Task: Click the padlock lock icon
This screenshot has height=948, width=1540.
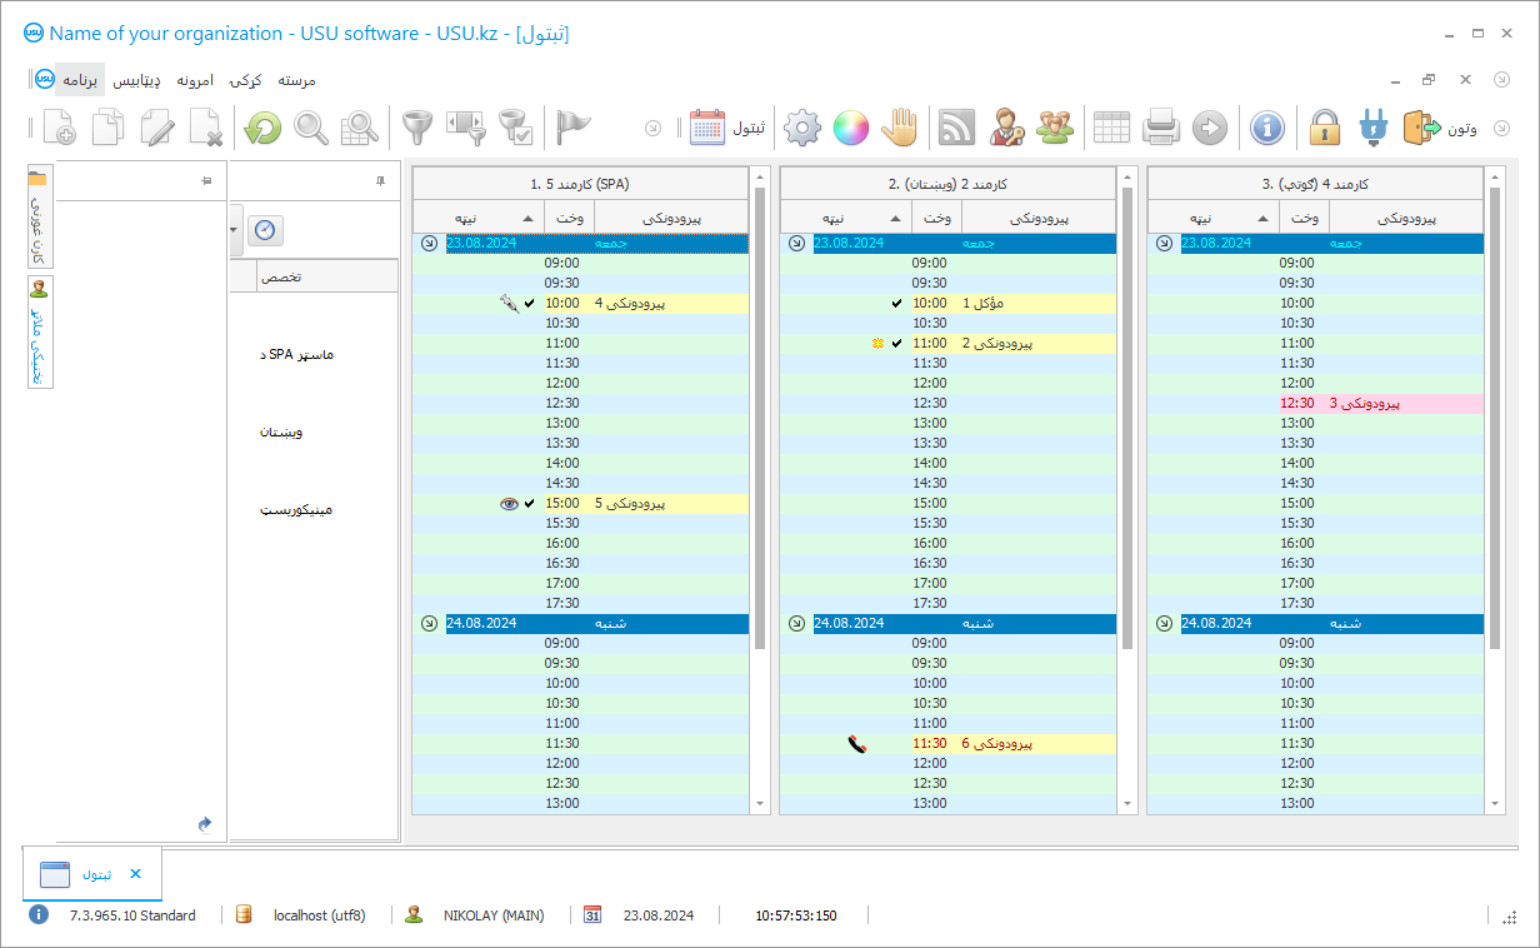Action: pyautogui.click(x=1324, y=128)
